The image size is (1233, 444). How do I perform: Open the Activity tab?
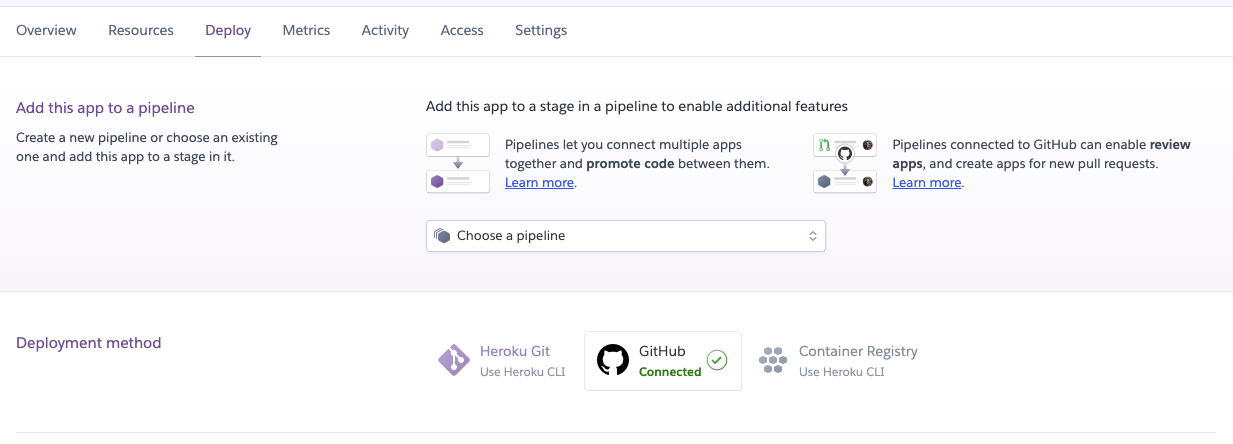point(385,30)
